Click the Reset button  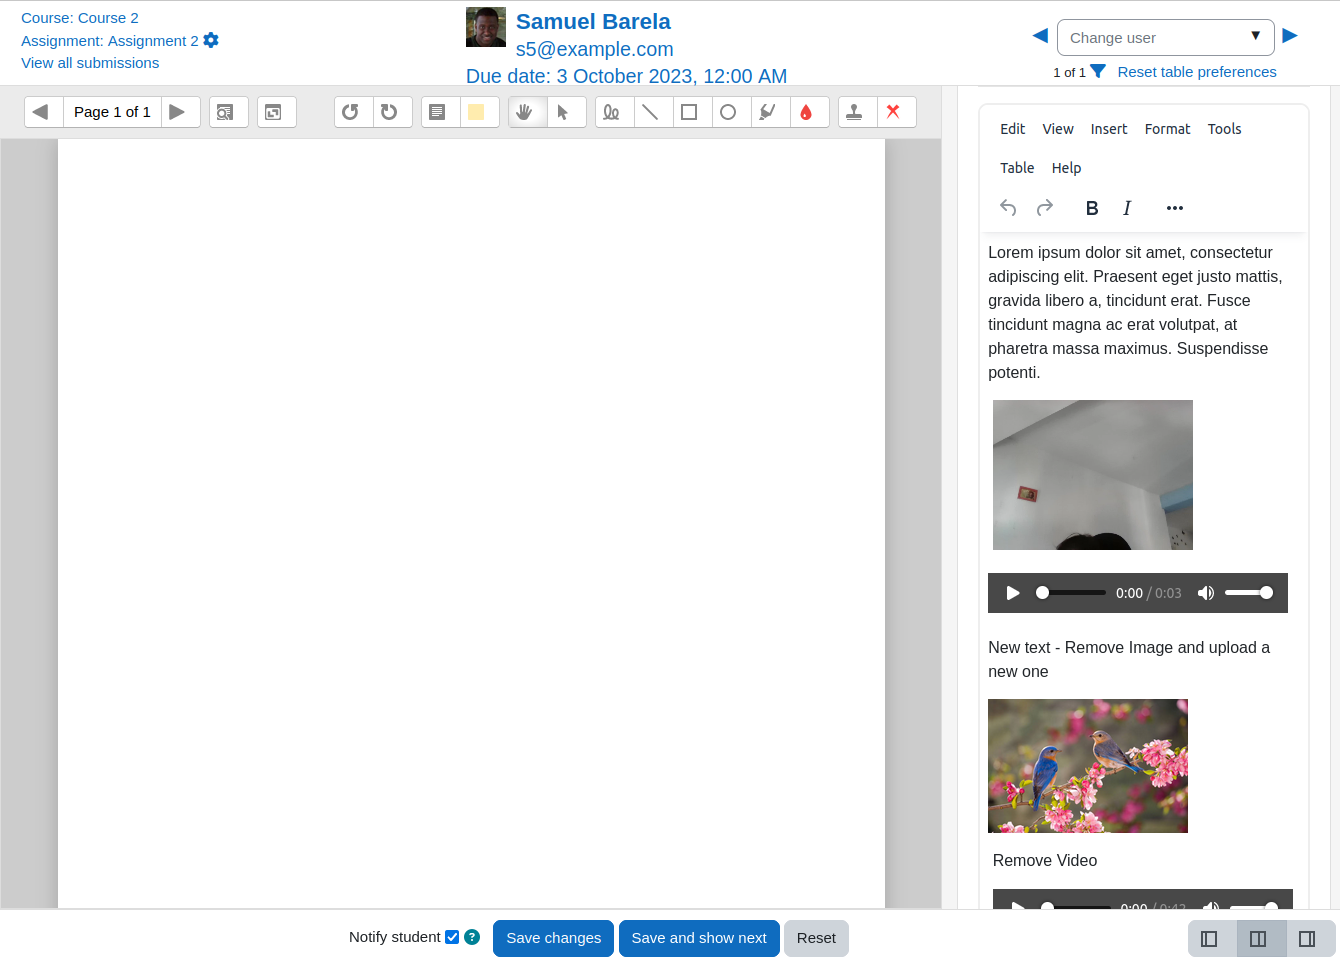(816, 938)
